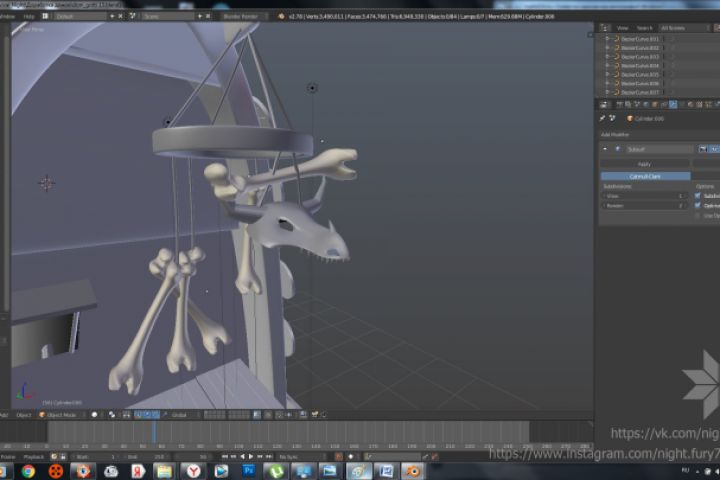Image resolution: width=720 pixels, height=480 pixels.
Task: Open the 3D view Object menu
Action: [x=23, y=415]
